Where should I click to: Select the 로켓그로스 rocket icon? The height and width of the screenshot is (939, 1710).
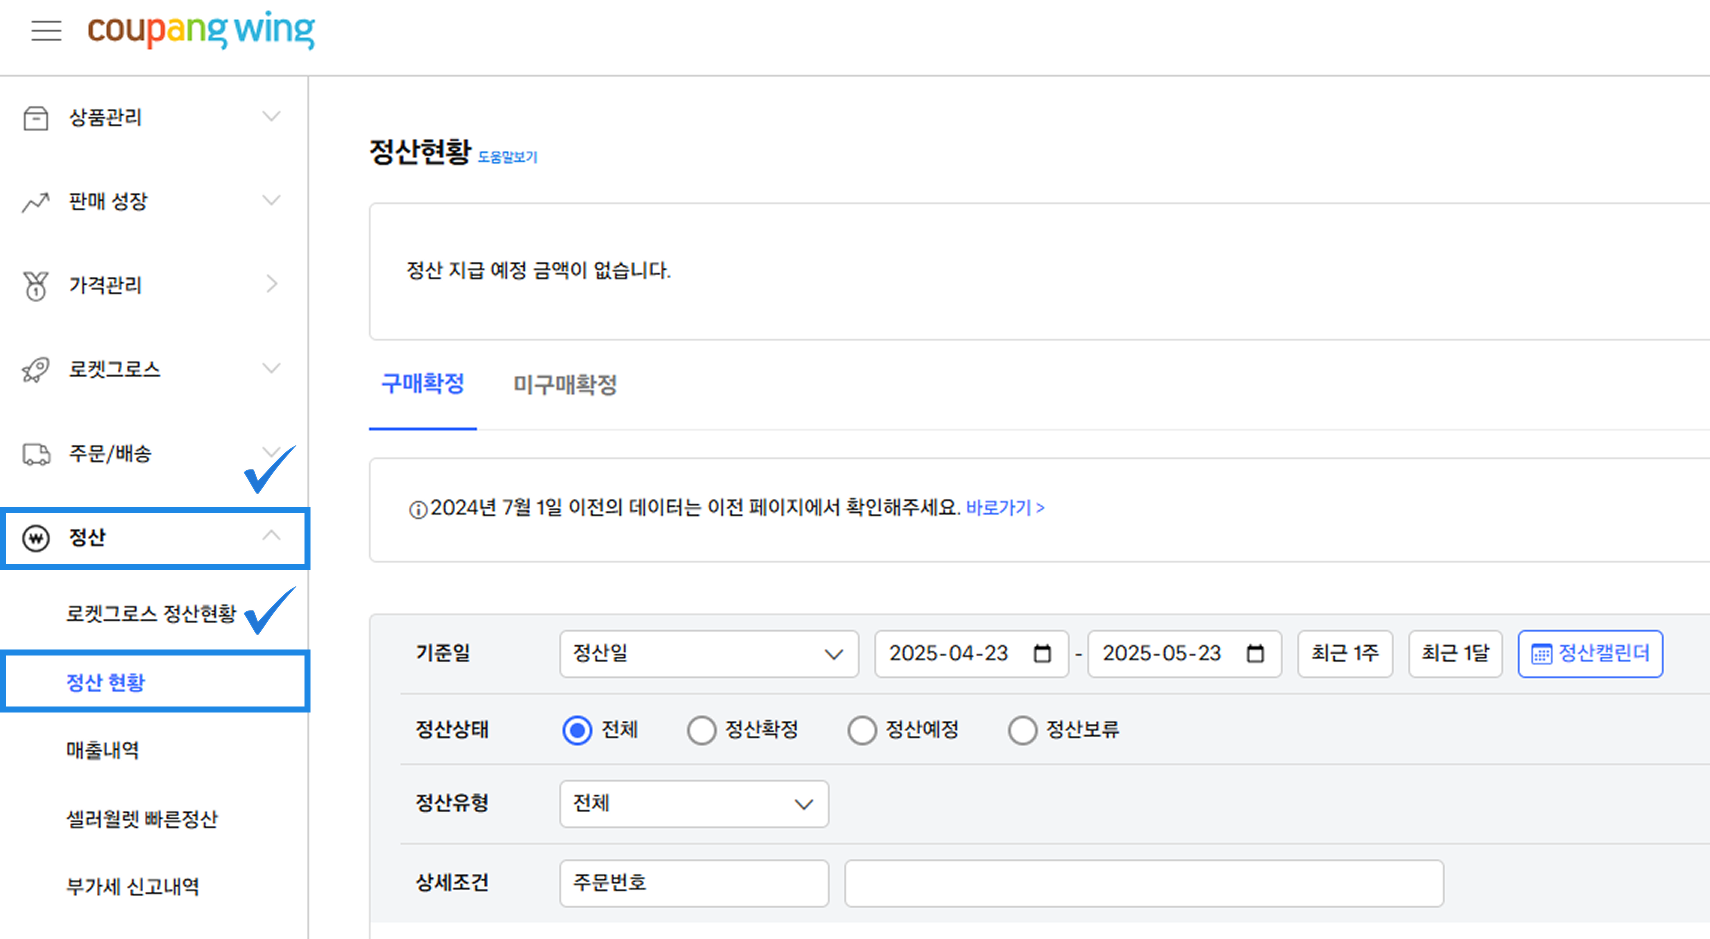(x=36, y=369)
